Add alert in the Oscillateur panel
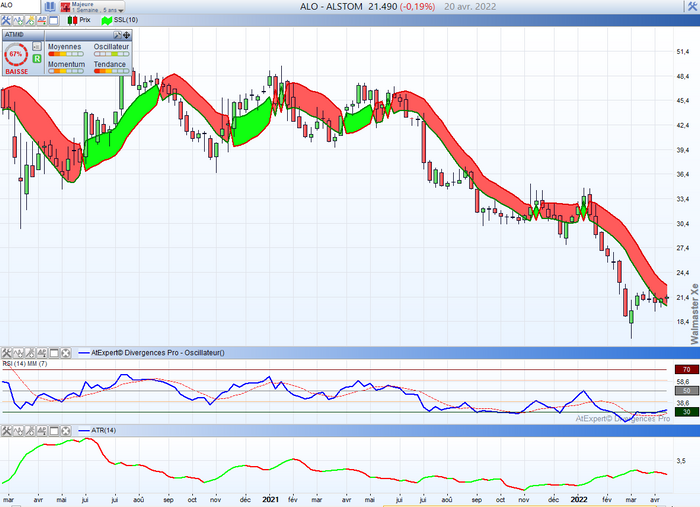 coord(42,353)
